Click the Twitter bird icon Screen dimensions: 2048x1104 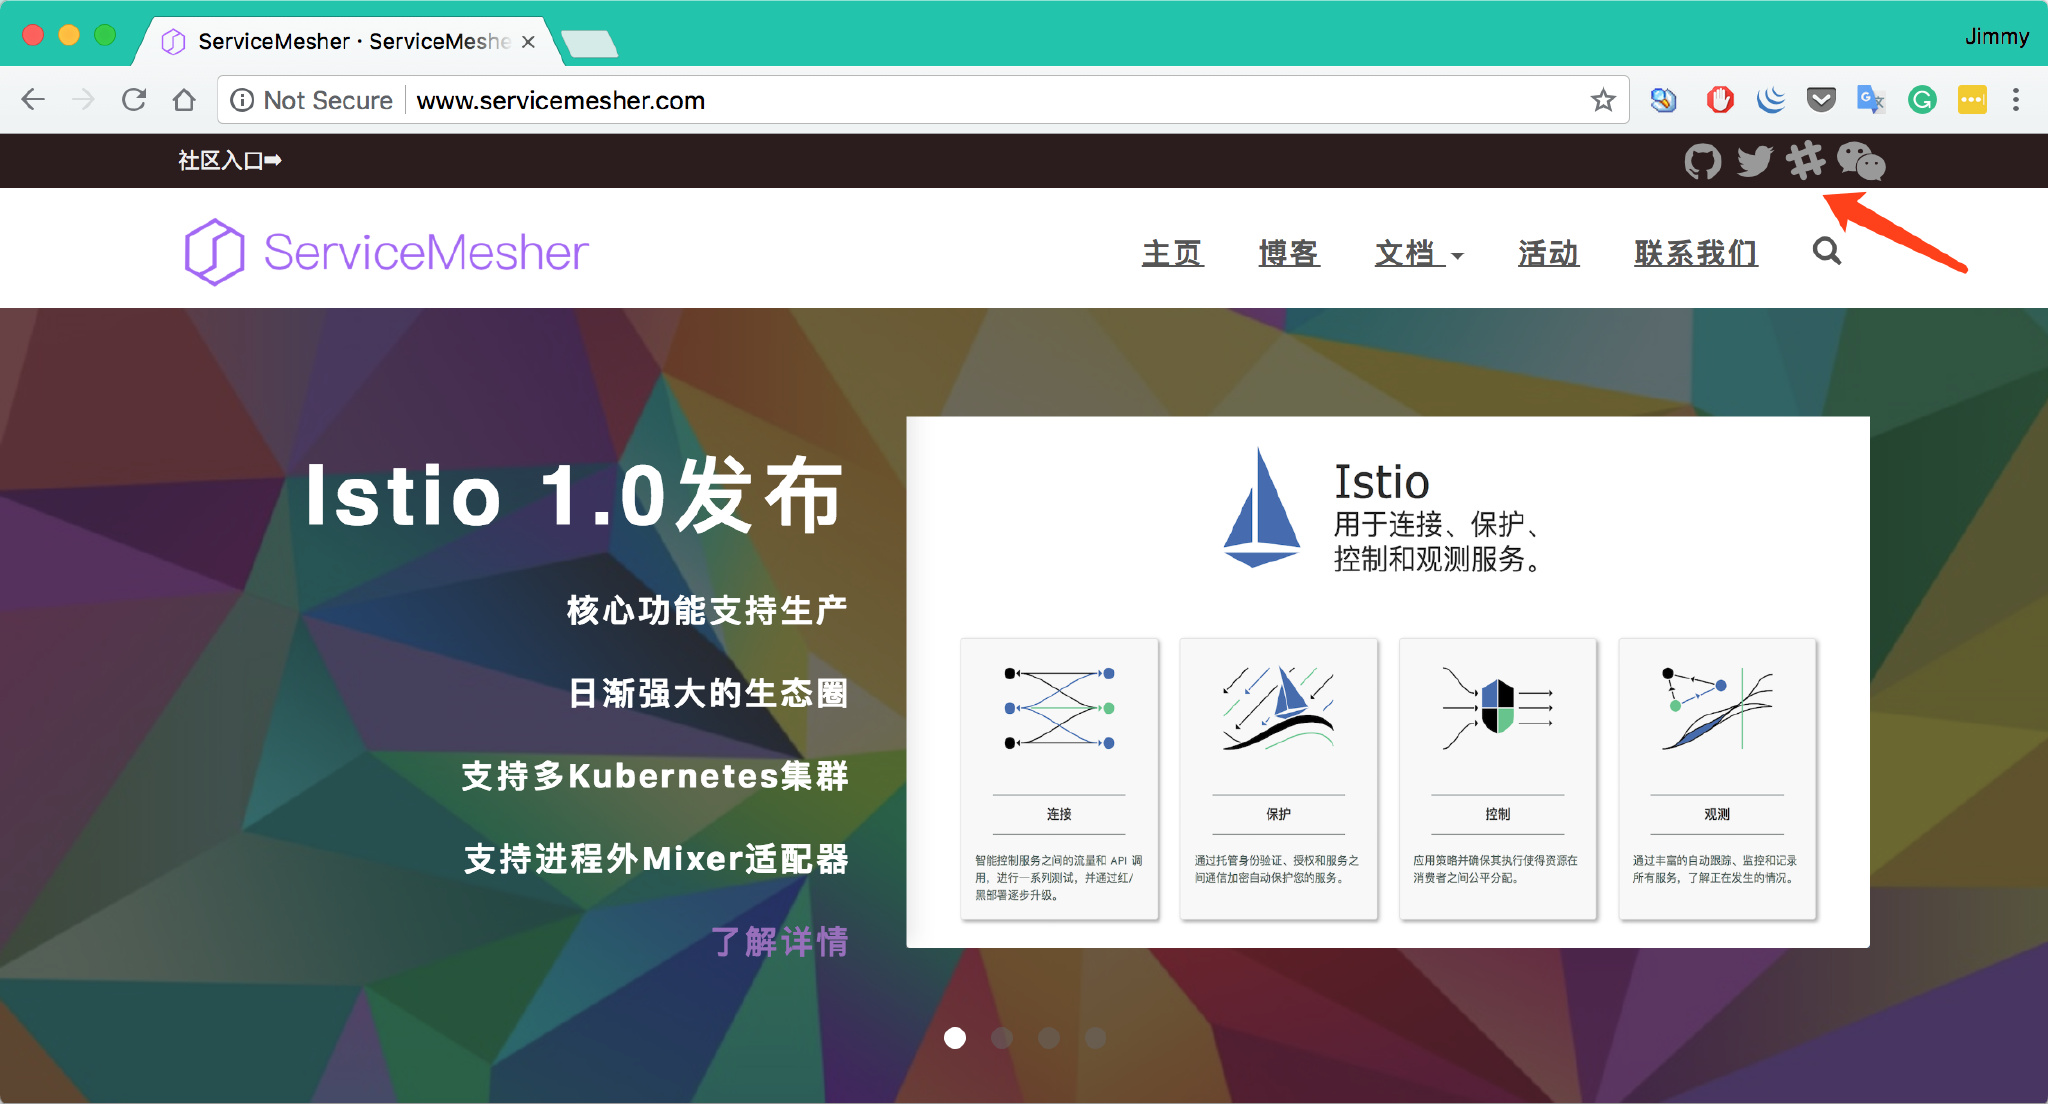(x=1754, y=160)
